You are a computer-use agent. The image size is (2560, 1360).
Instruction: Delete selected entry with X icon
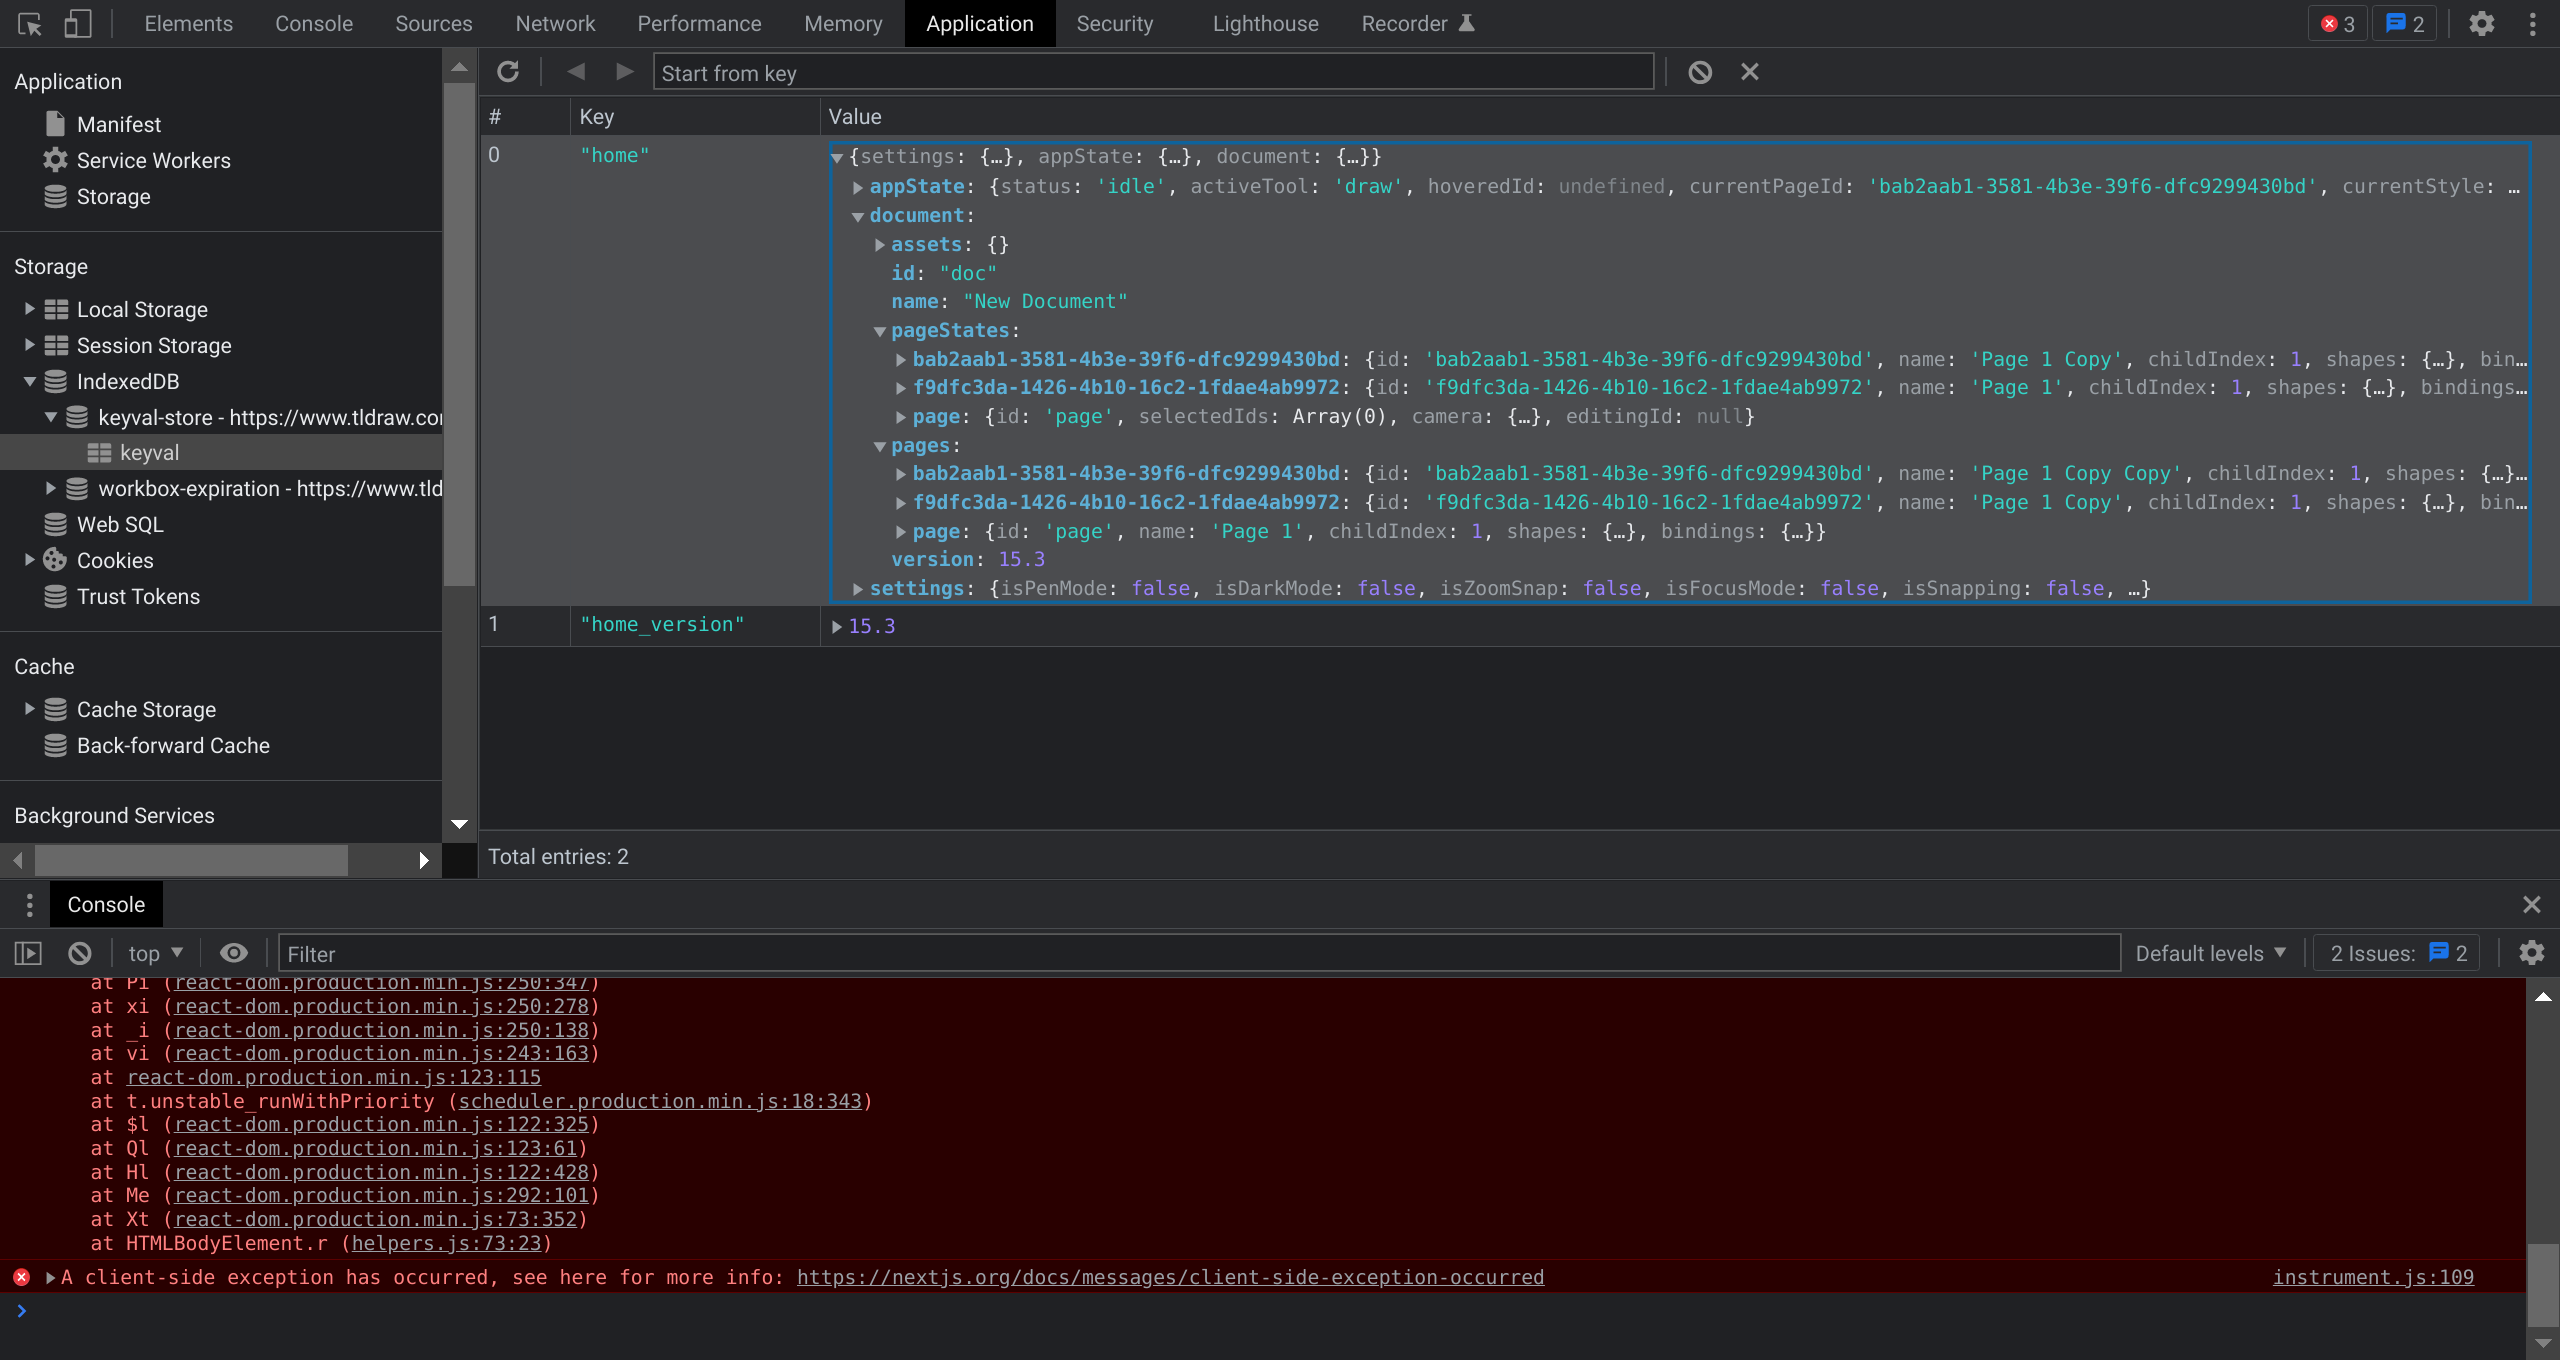(1749, 72)
